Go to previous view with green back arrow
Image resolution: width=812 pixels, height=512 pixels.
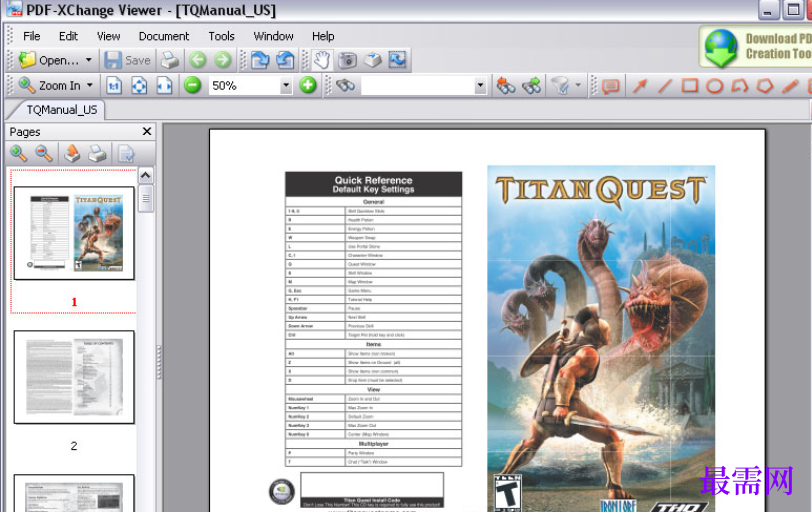(x=197, y=60)
